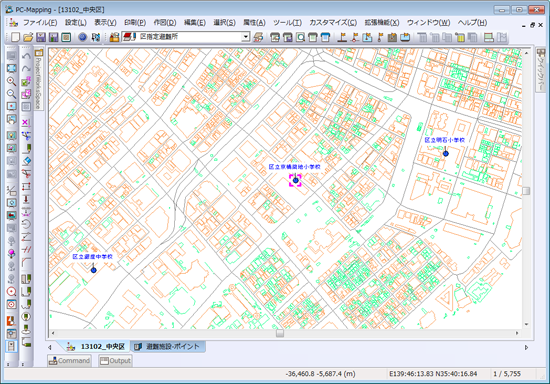Screen dimensions: 550x384
Task: Select the zoom in magnifier tool
Action: coord(12,81)
